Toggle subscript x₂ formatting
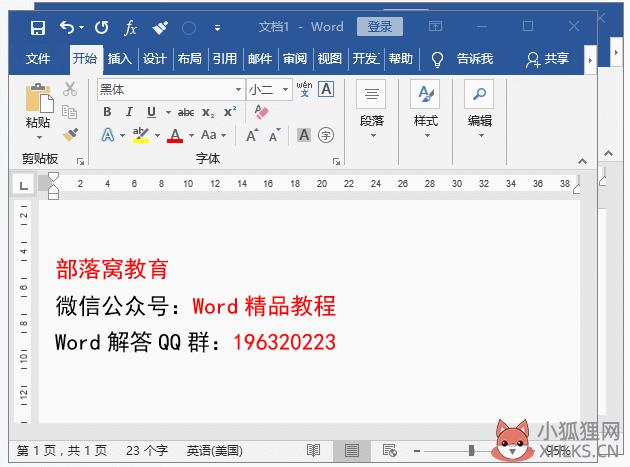This screenshot has height=467, width=630. pos(208,113)
